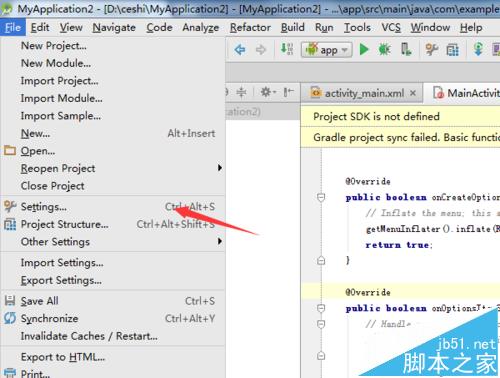
Task: Open the Help menu
Action: 471,27
